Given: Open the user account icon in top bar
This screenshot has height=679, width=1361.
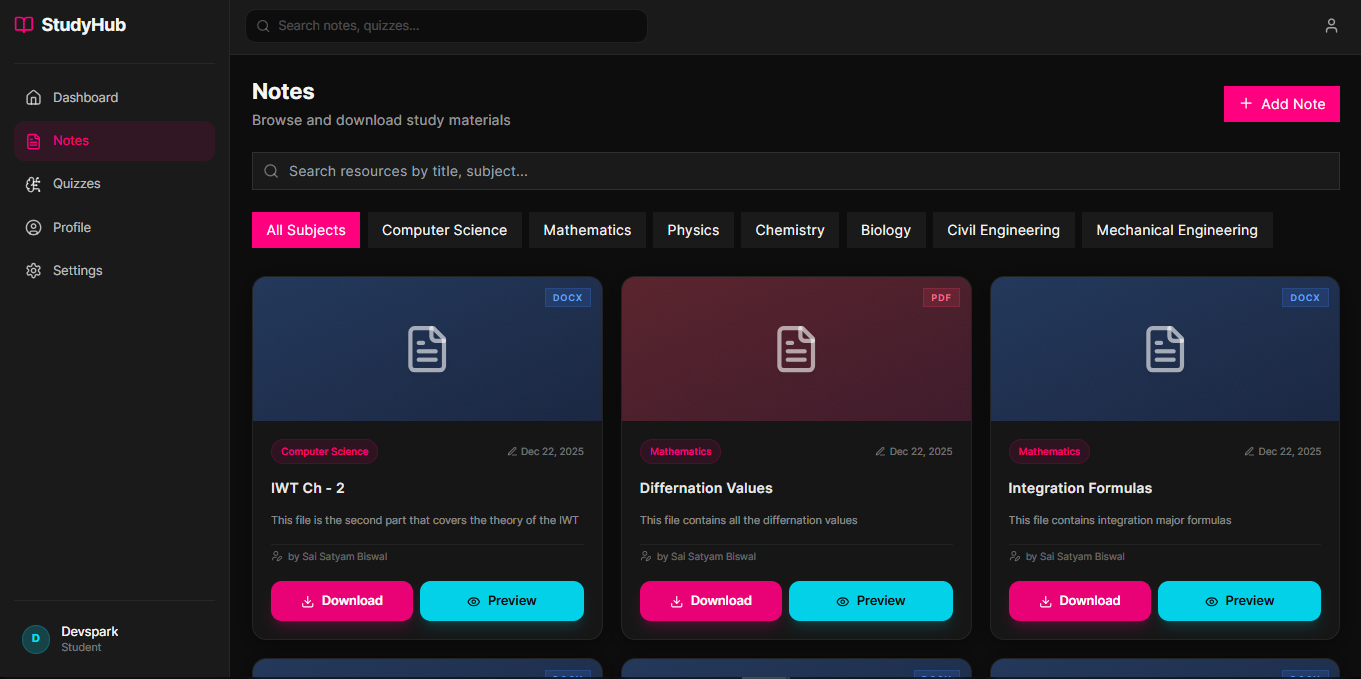Looking at the screenshot, I should coord(1331,26).
